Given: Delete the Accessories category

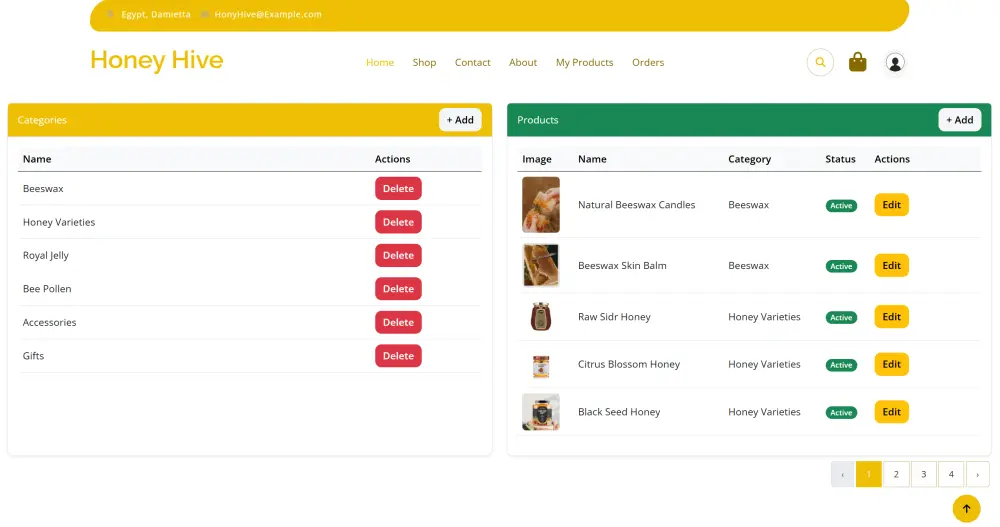Looking at the screenshot, I should (398, 322).
